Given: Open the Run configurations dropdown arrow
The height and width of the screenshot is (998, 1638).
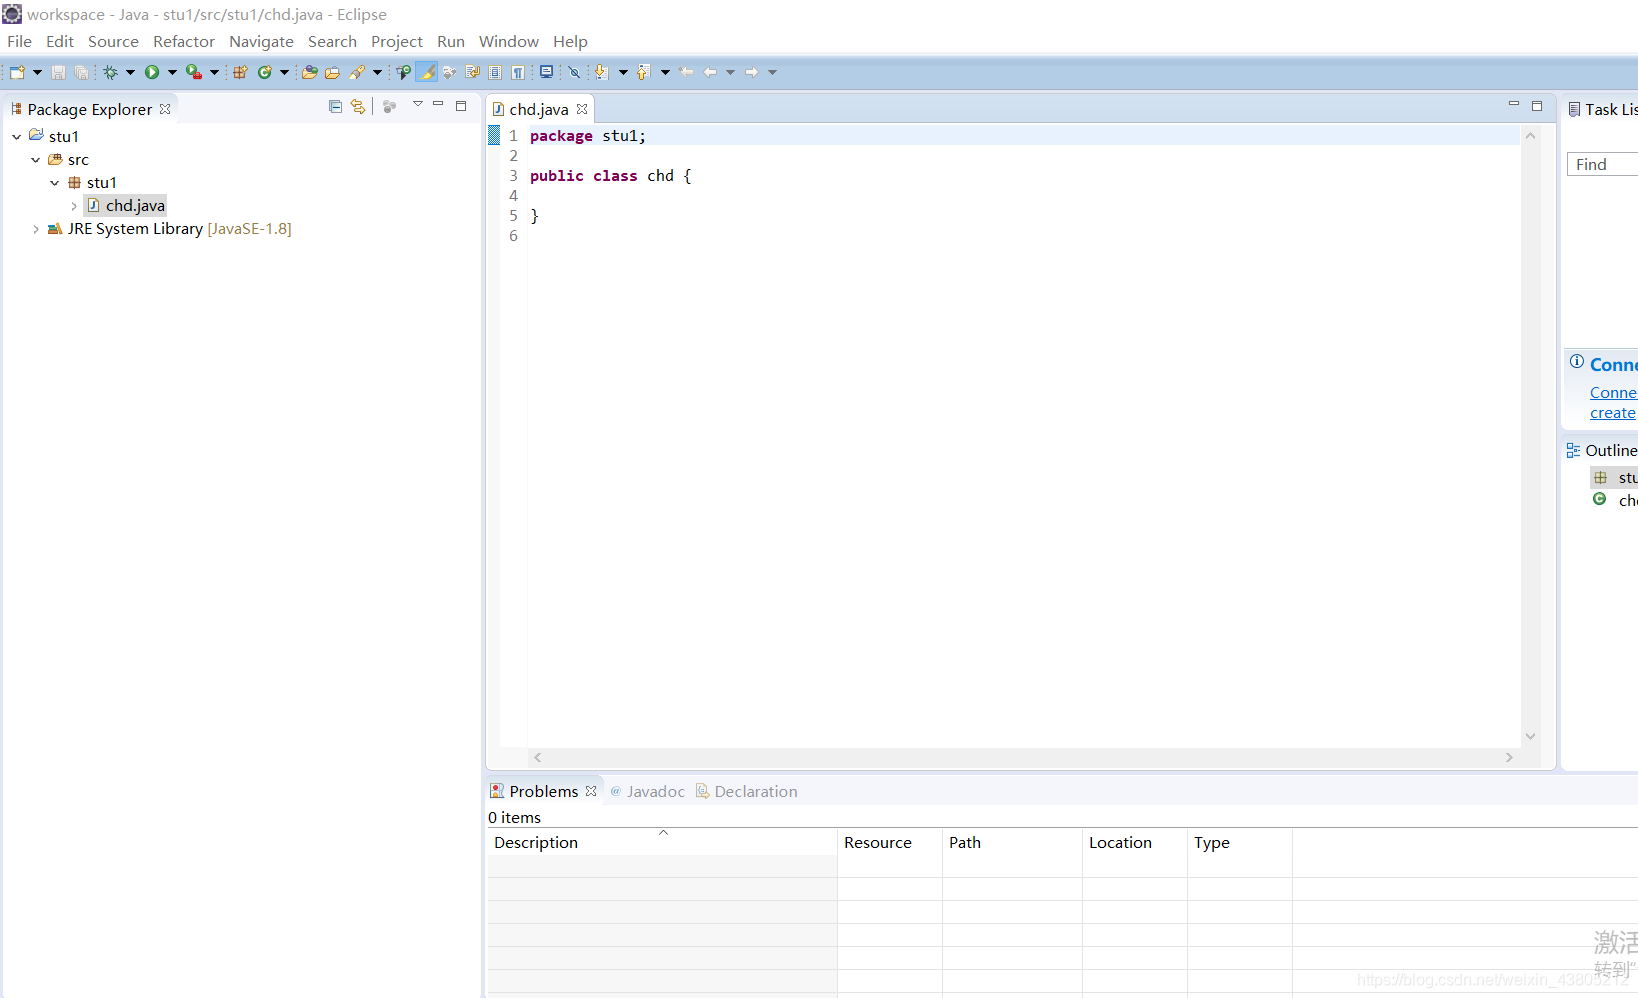Looking at the screenshot, I should pyautogui.click(x=172, y=72).
